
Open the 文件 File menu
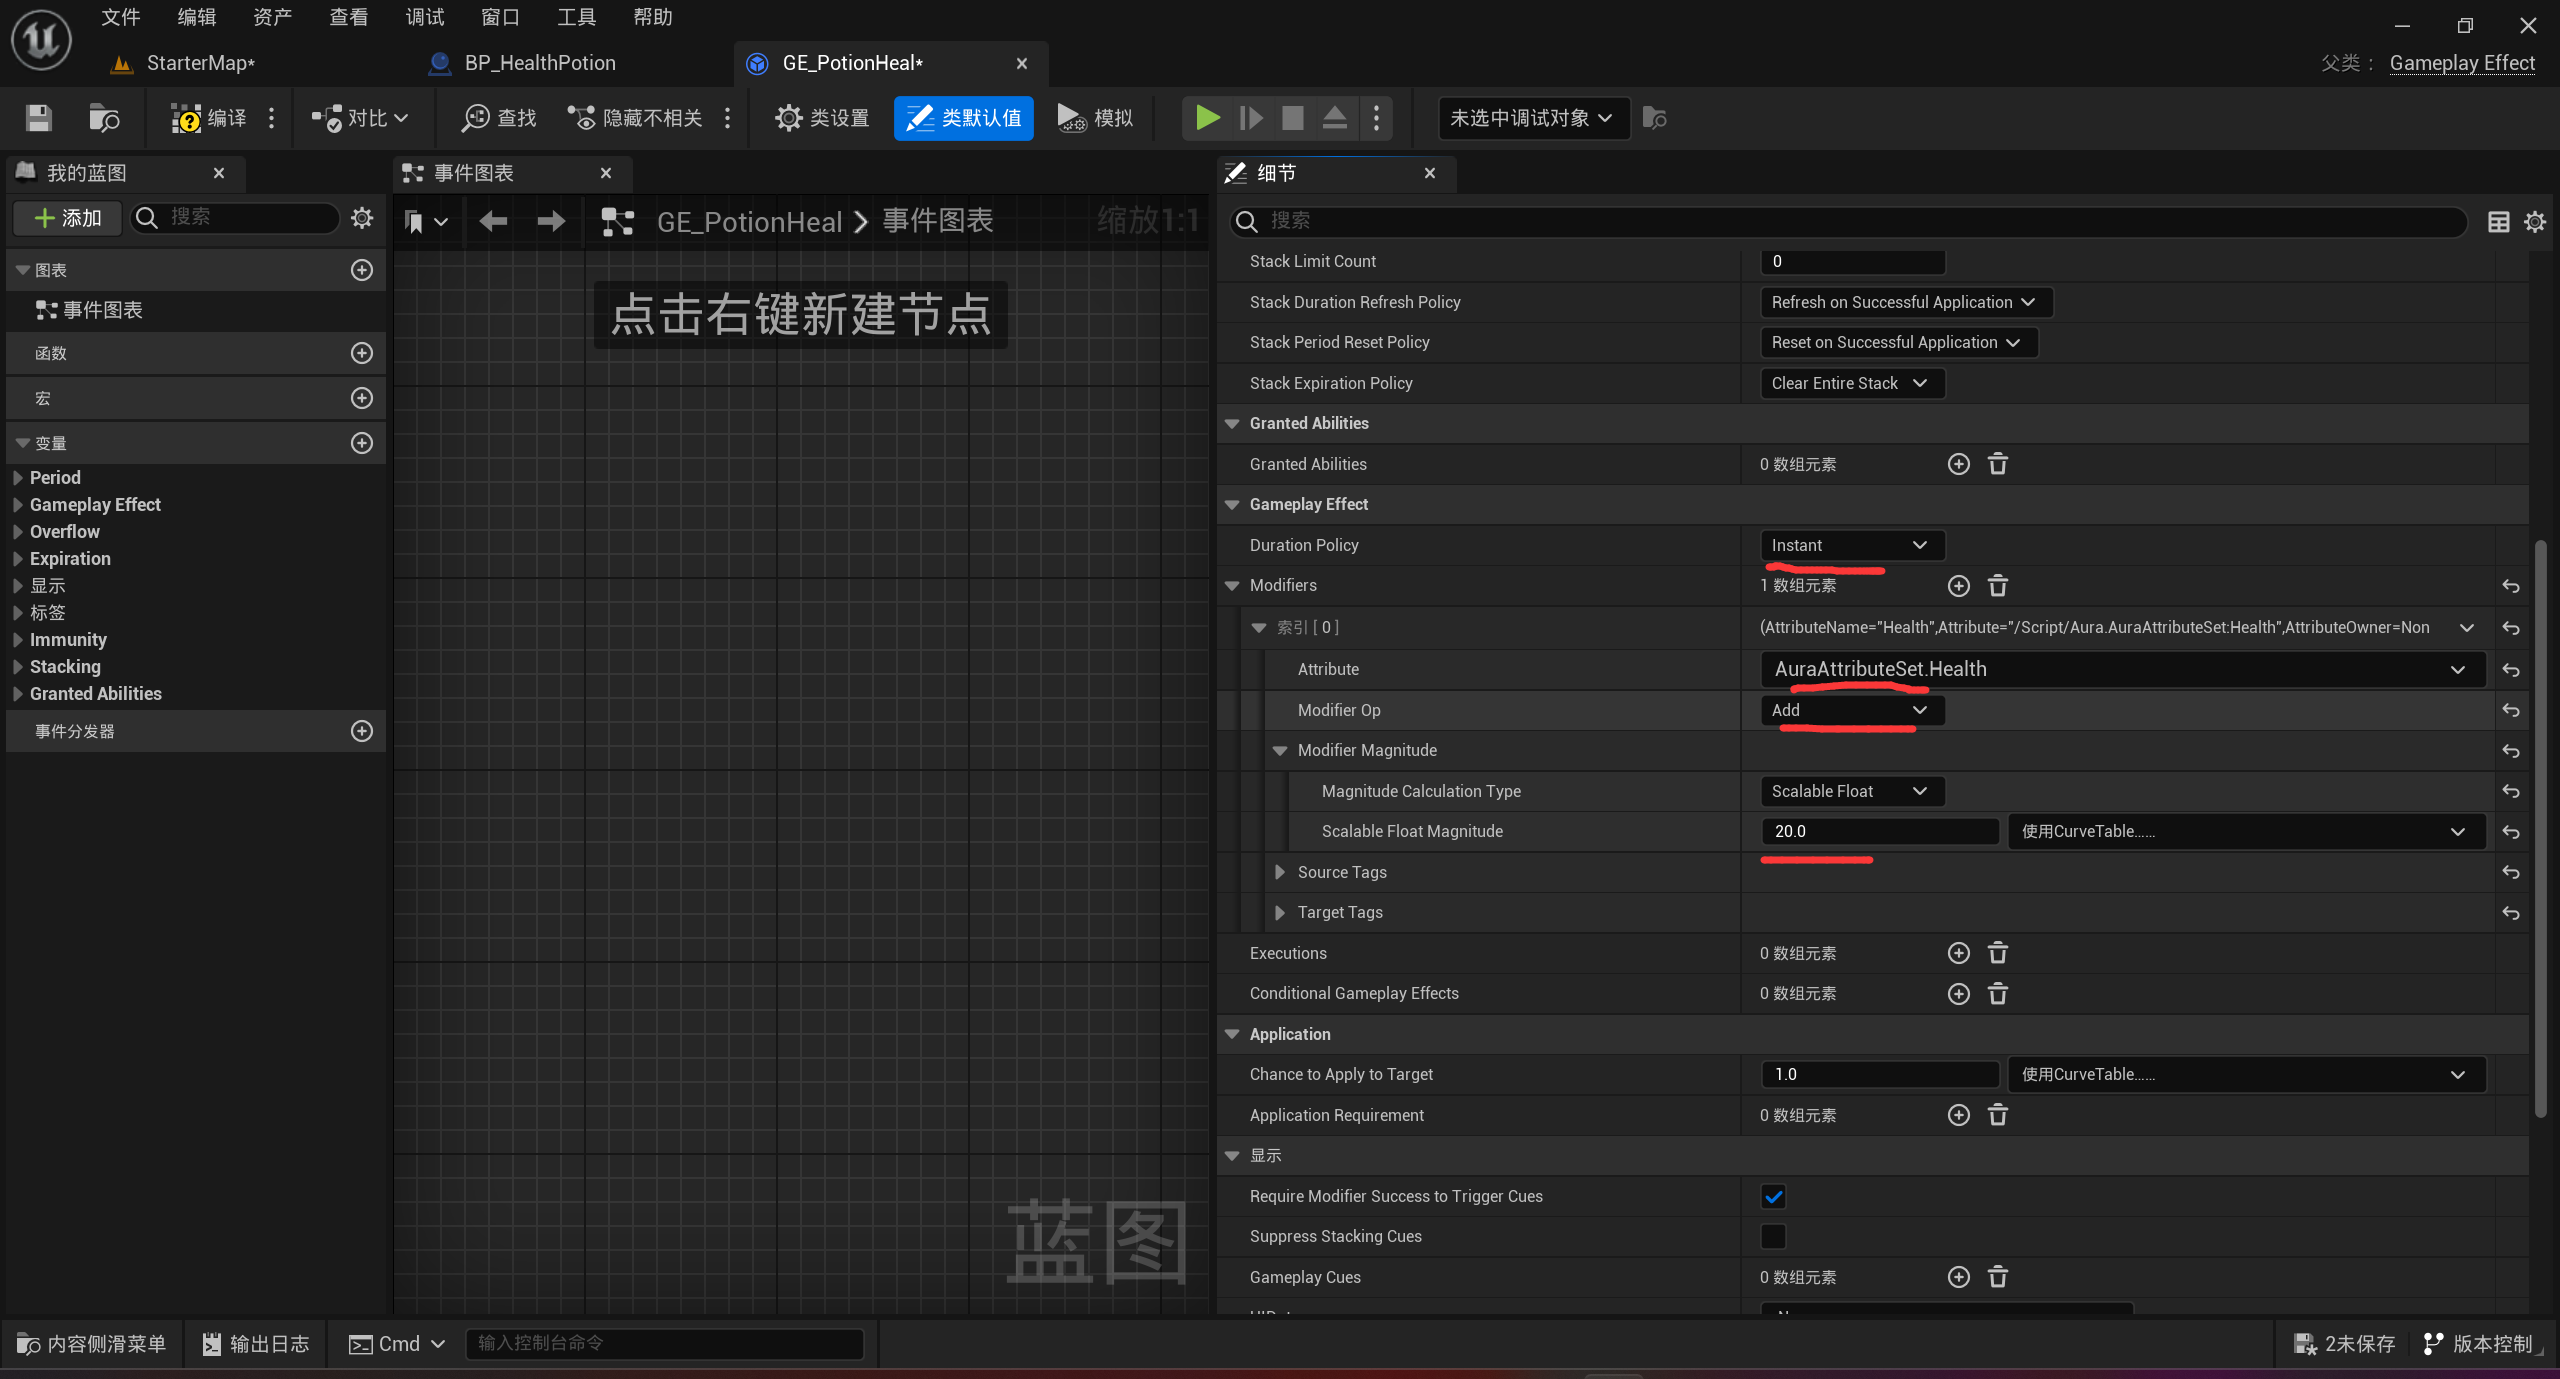pyautogui.click(x=121, y=17)
